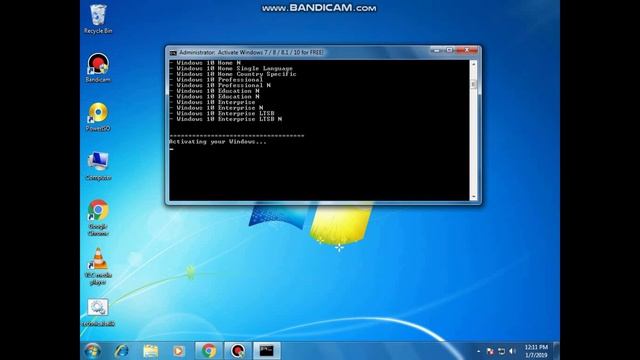The width and height of the screenshot is (640, 360).
Task: Open Windows Media Player from the taskbar
Action: point(179,351)
